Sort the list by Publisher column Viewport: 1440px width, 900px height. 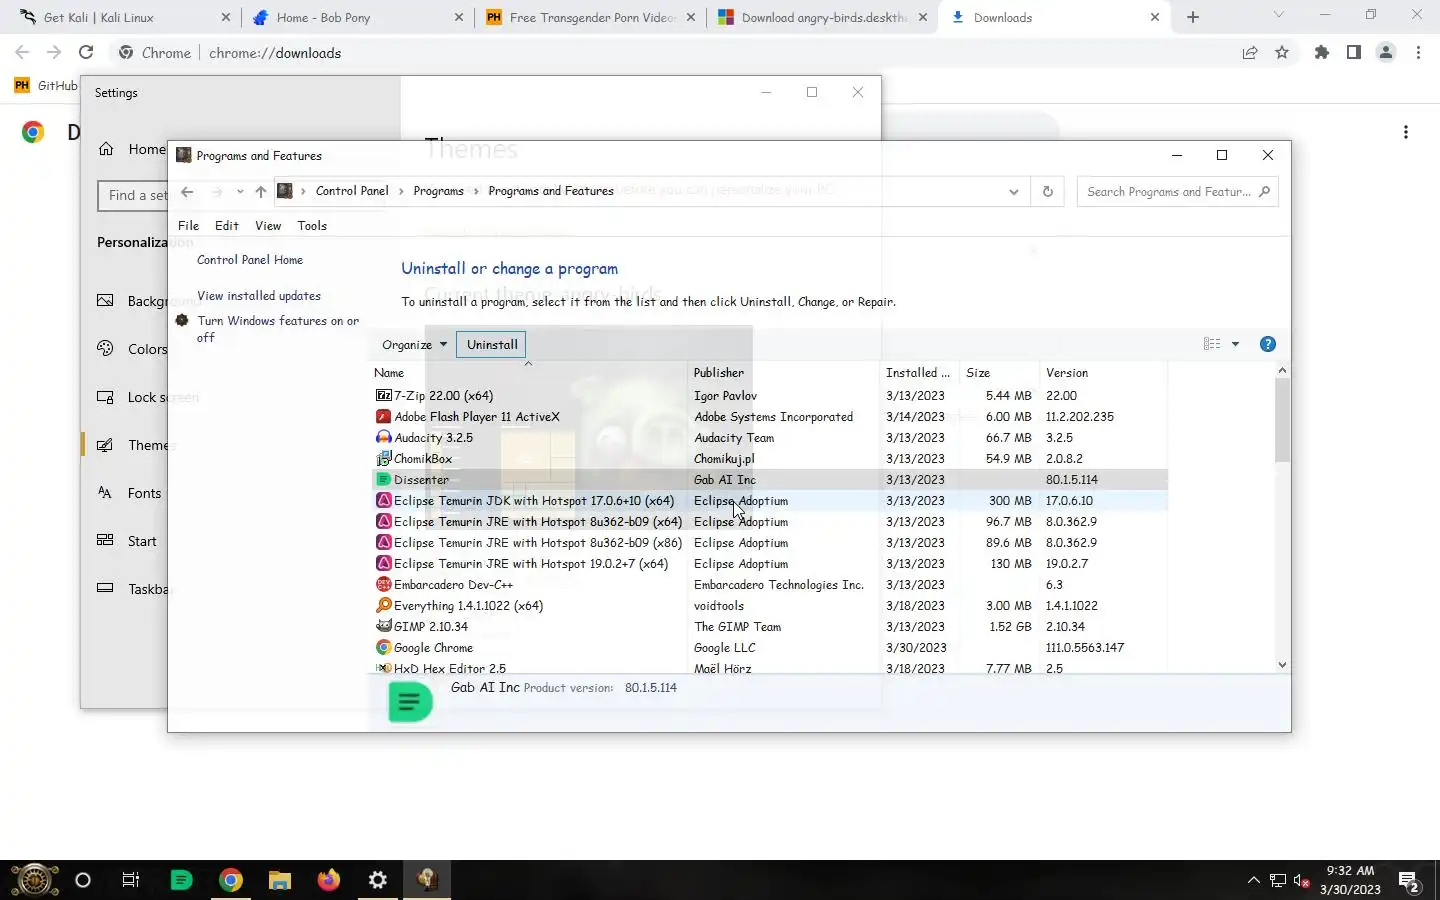[x=784, y=372]
